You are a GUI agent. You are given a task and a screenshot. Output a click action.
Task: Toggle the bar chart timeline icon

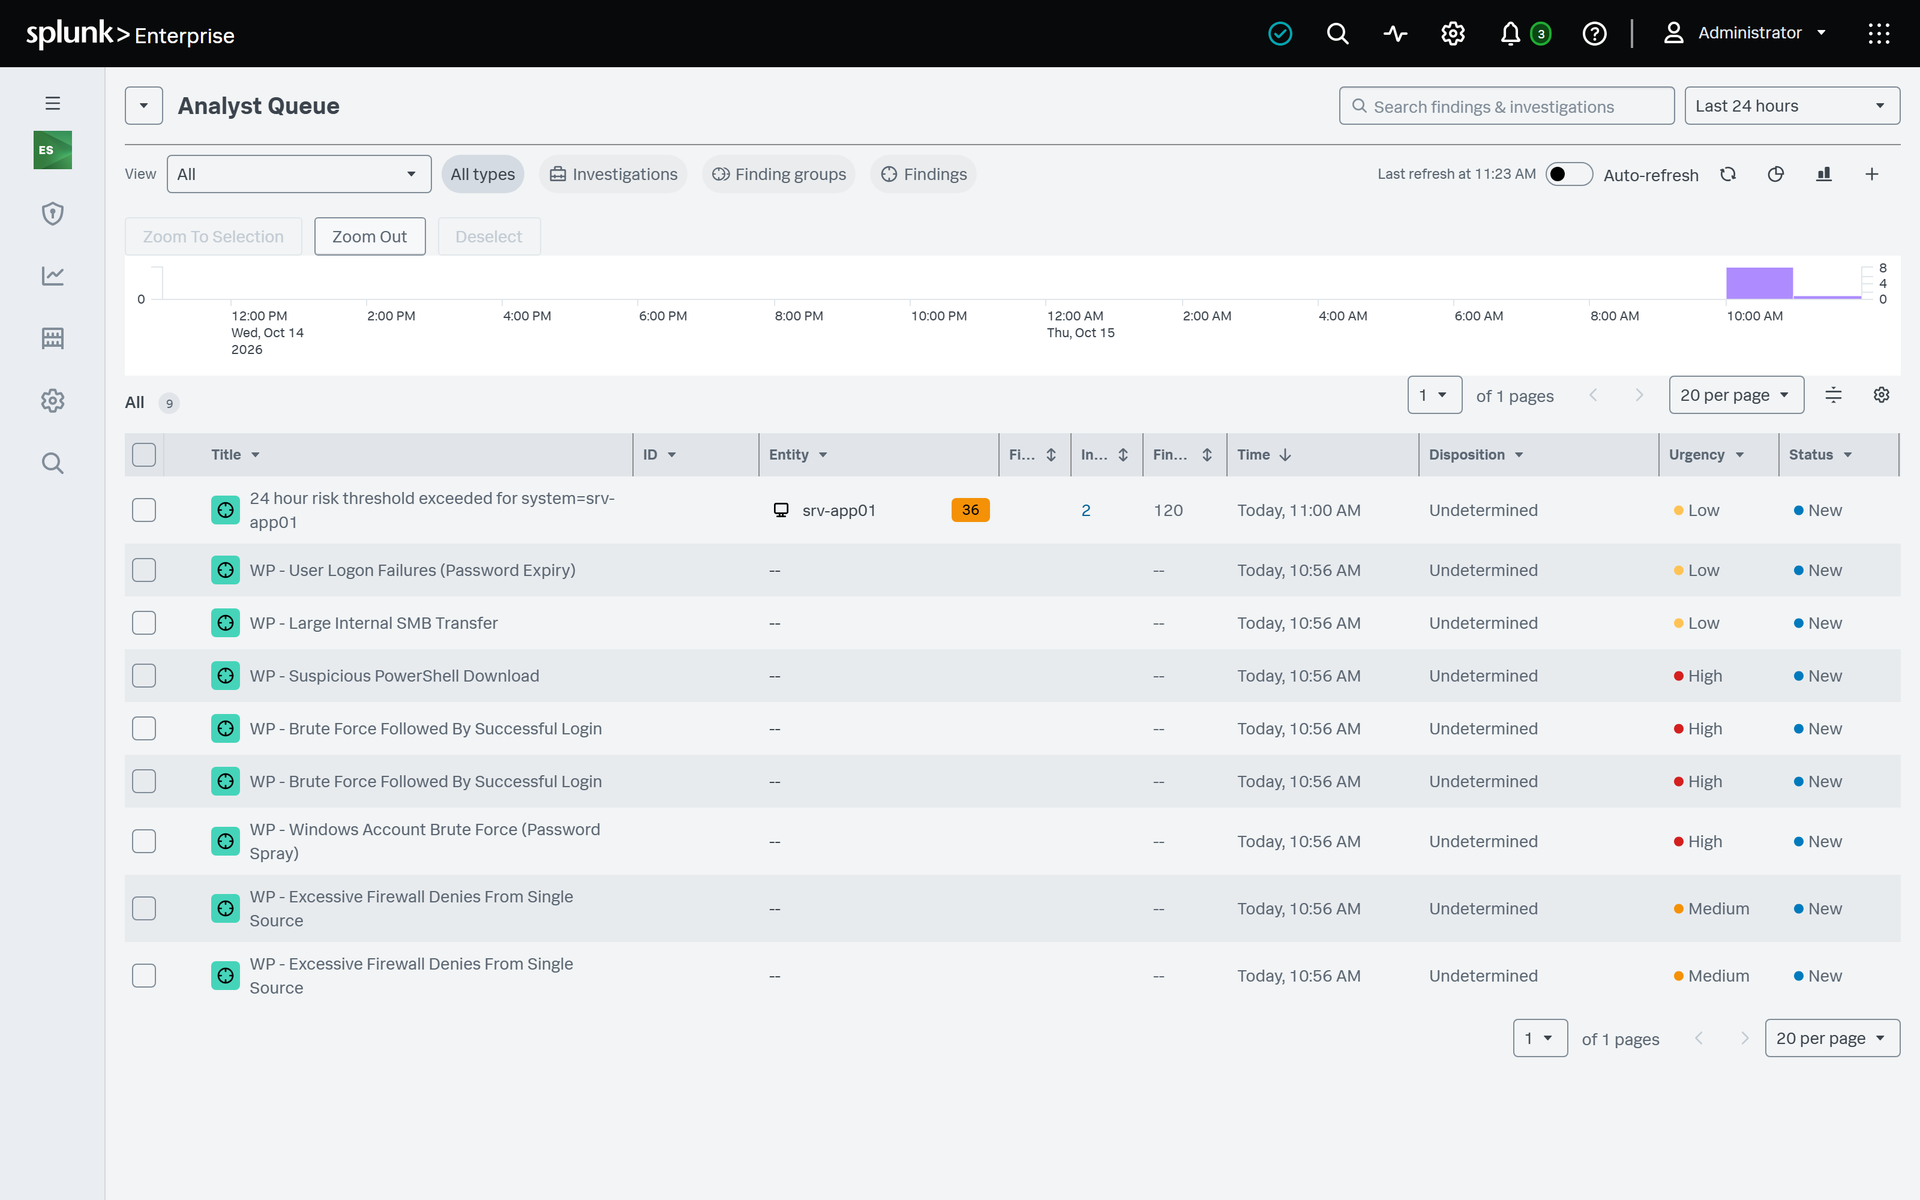tap(1824, 174)
